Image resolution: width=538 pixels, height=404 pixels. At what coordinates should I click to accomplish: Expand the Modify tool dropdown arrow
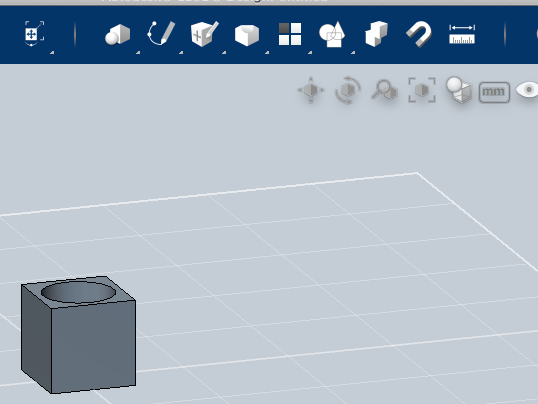point(267,53)
